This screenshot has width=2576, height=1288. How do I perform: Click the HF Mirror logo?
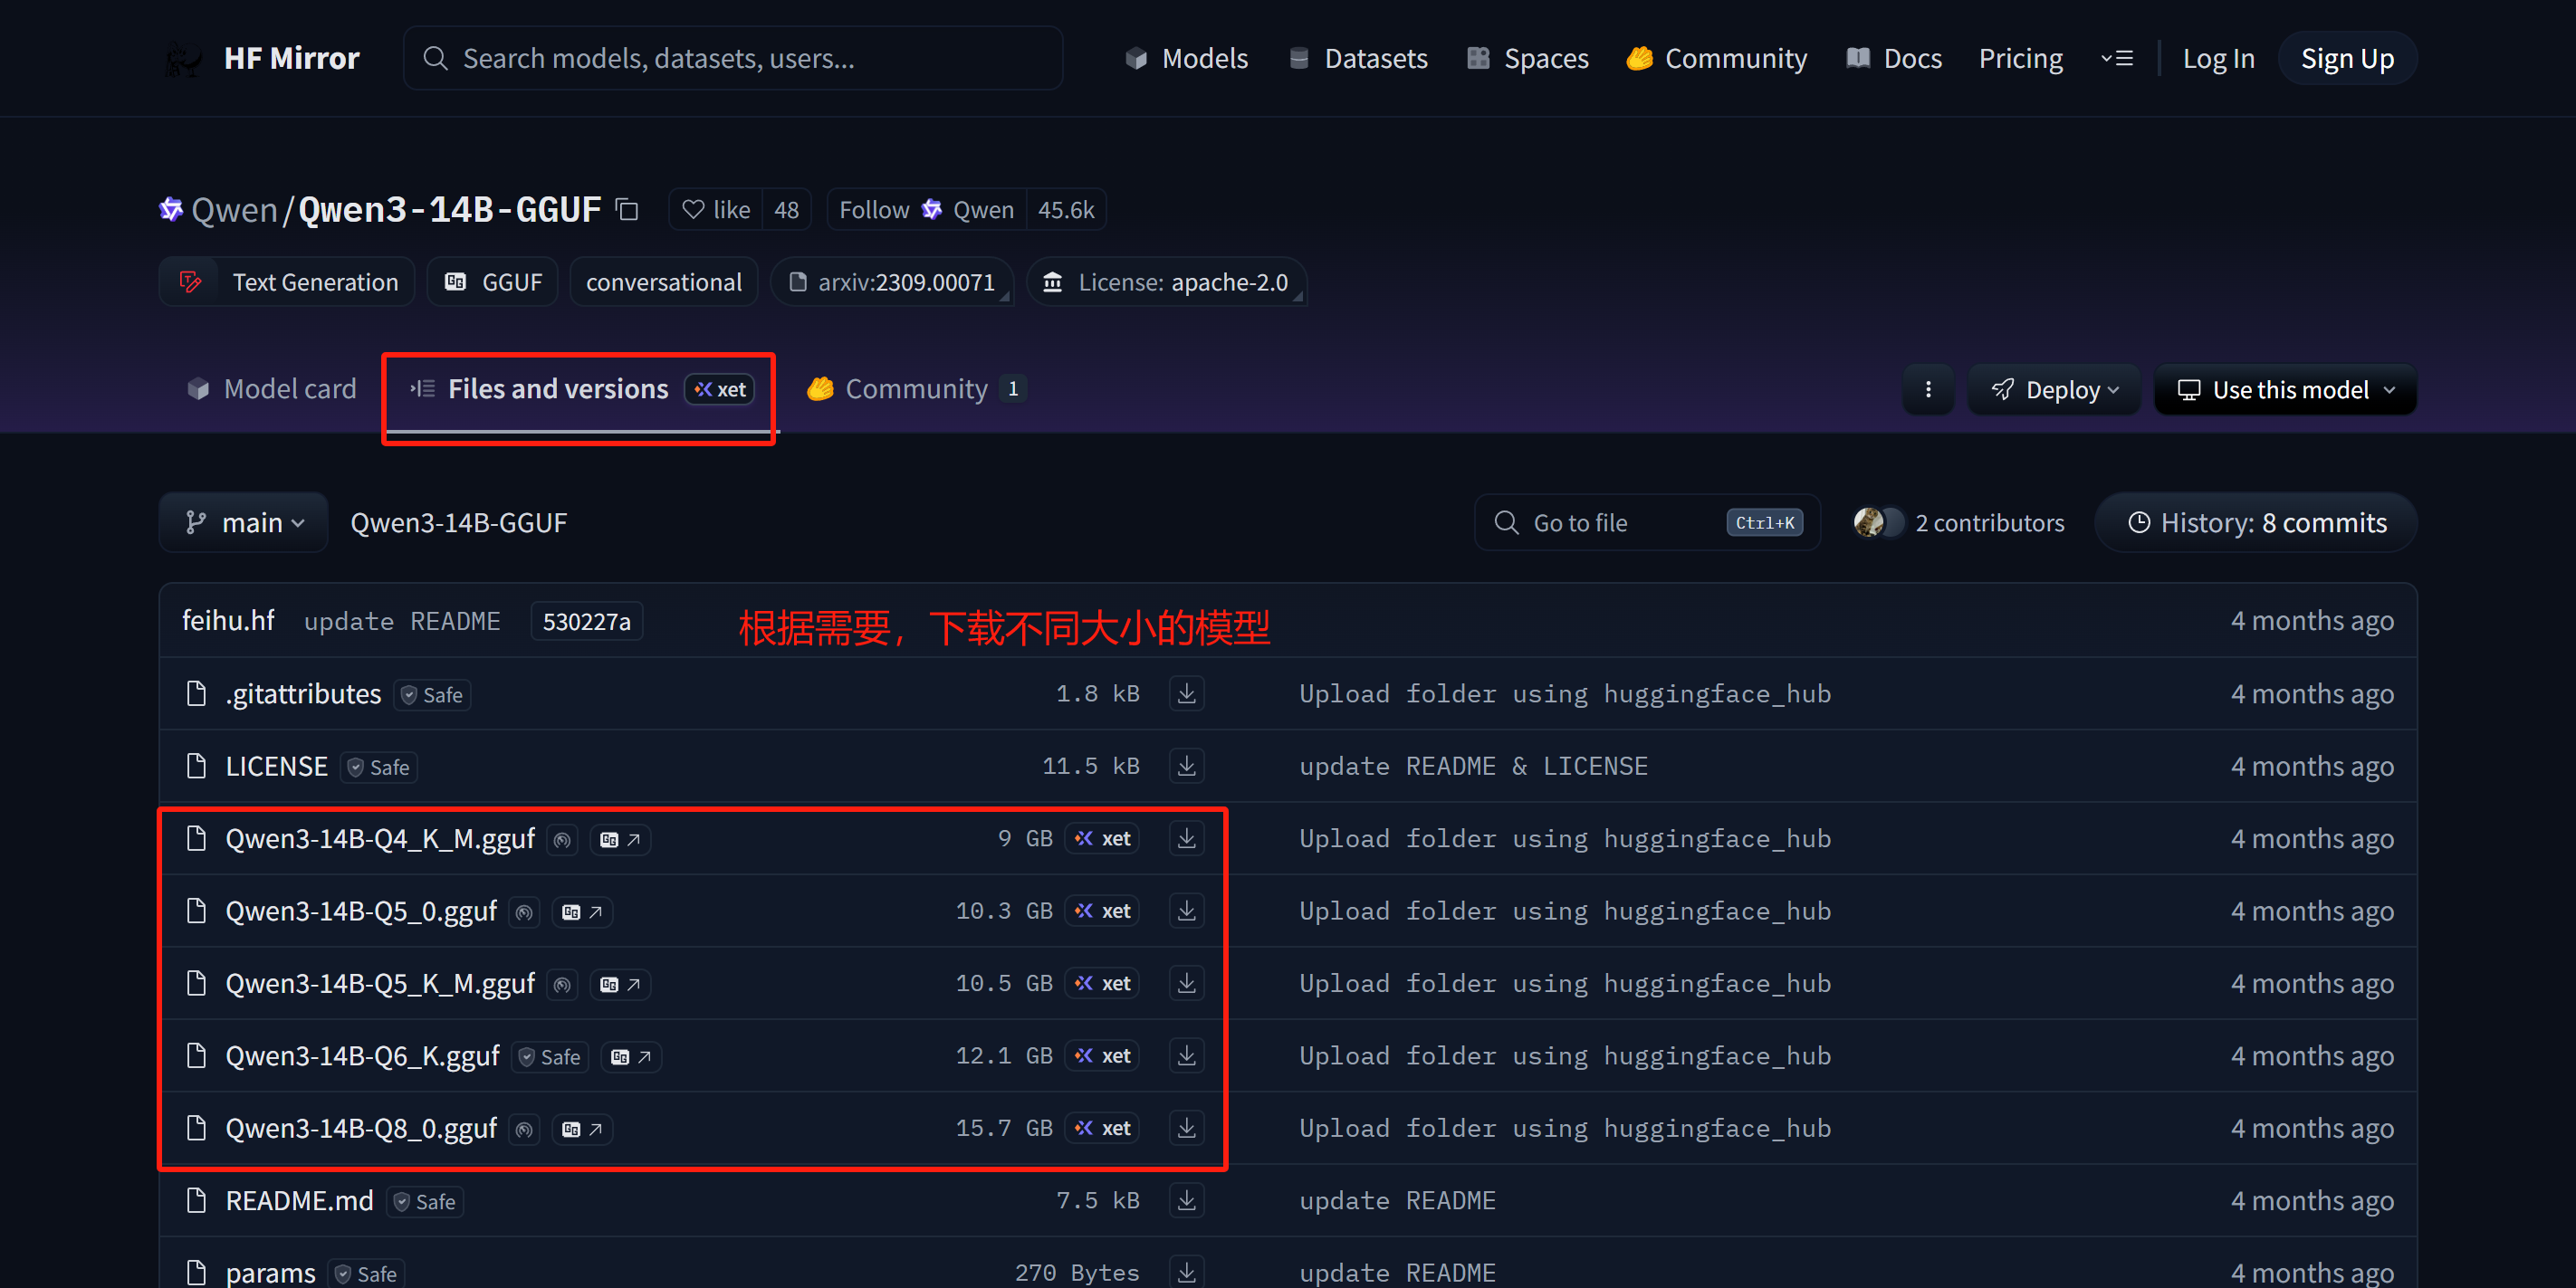click(263, 58)
